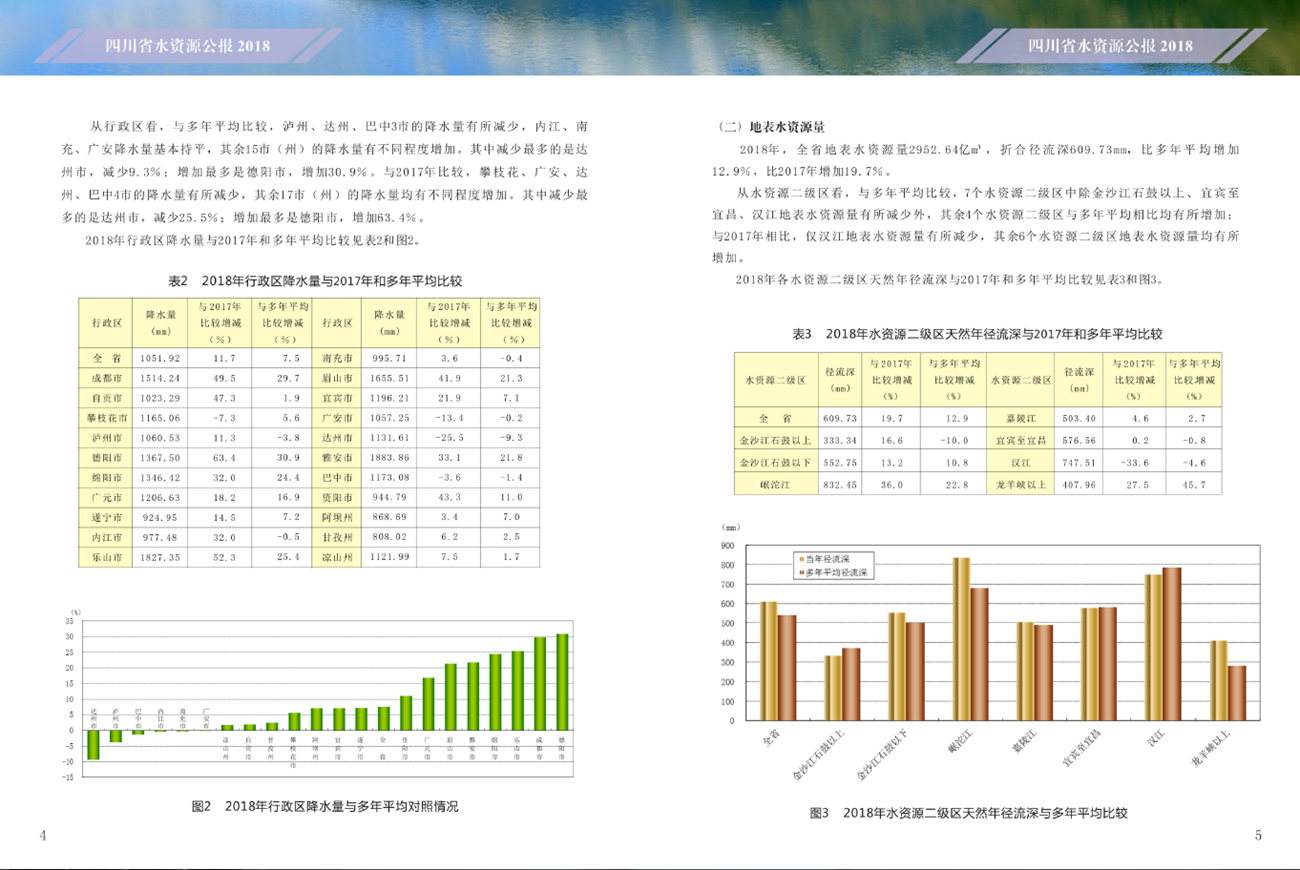Click Figure 3 y-axis label '900'

click(x=726, y=546)
